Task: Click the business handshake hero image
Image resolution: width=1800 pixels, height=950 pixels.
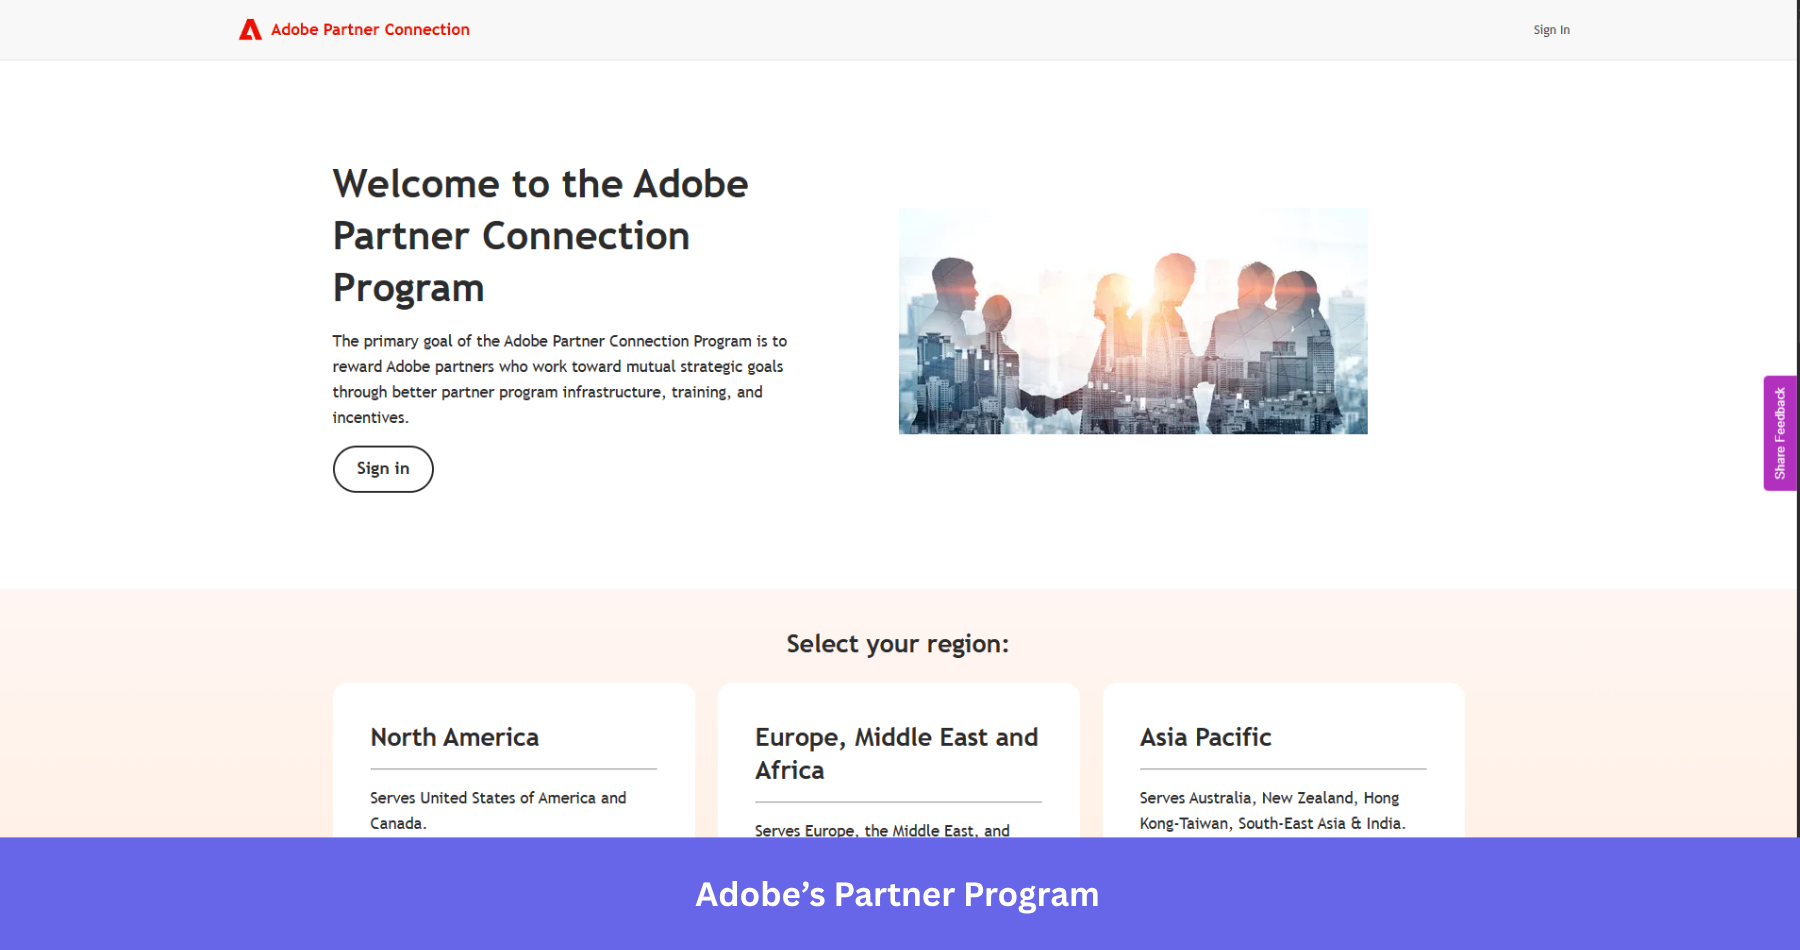Action: 1133,320
